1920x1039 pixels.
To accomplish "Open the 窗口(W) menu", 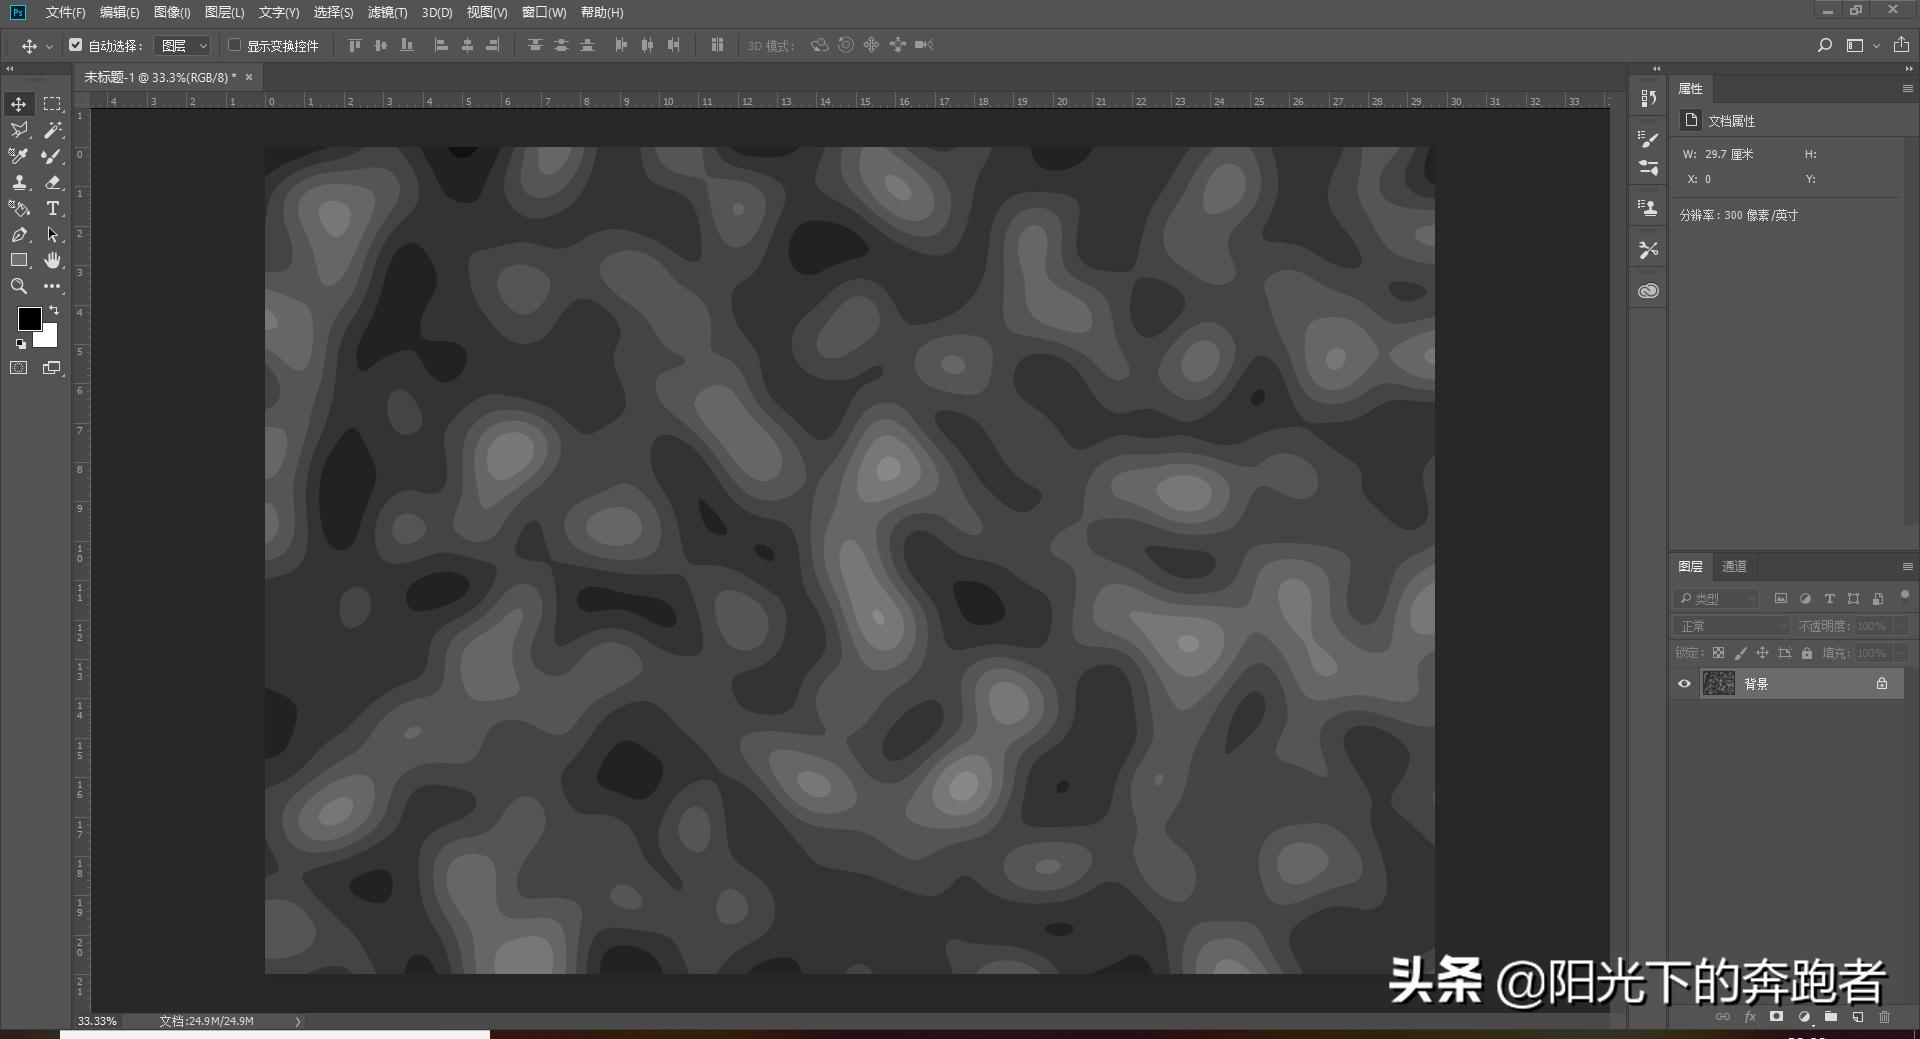I will pyautogui.click(x=544, y=12).
